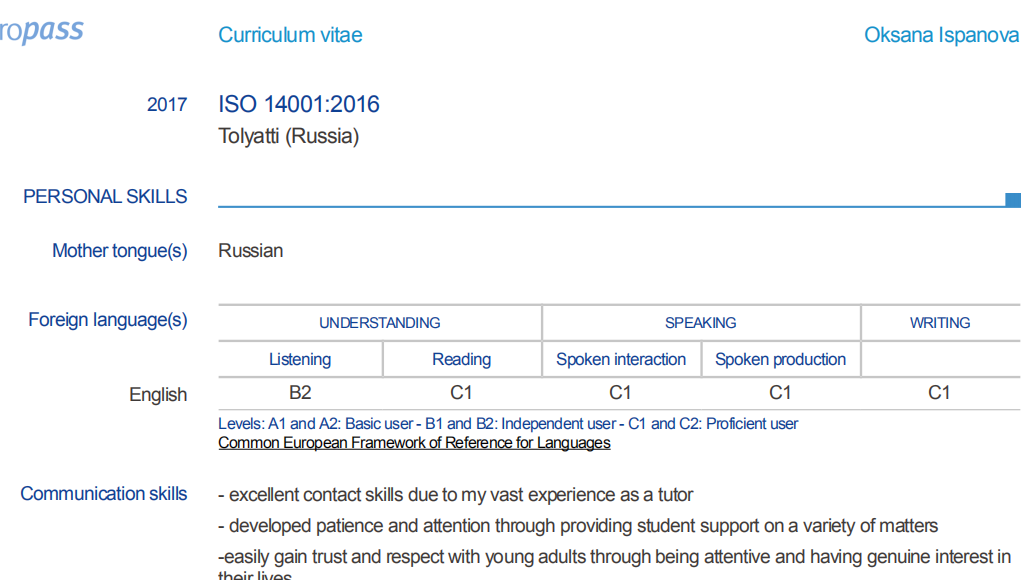This screenshot has height=580, width=1021.
Task: Click the year 2017 beside the ISO entry
Action: (x=167, y=105)
